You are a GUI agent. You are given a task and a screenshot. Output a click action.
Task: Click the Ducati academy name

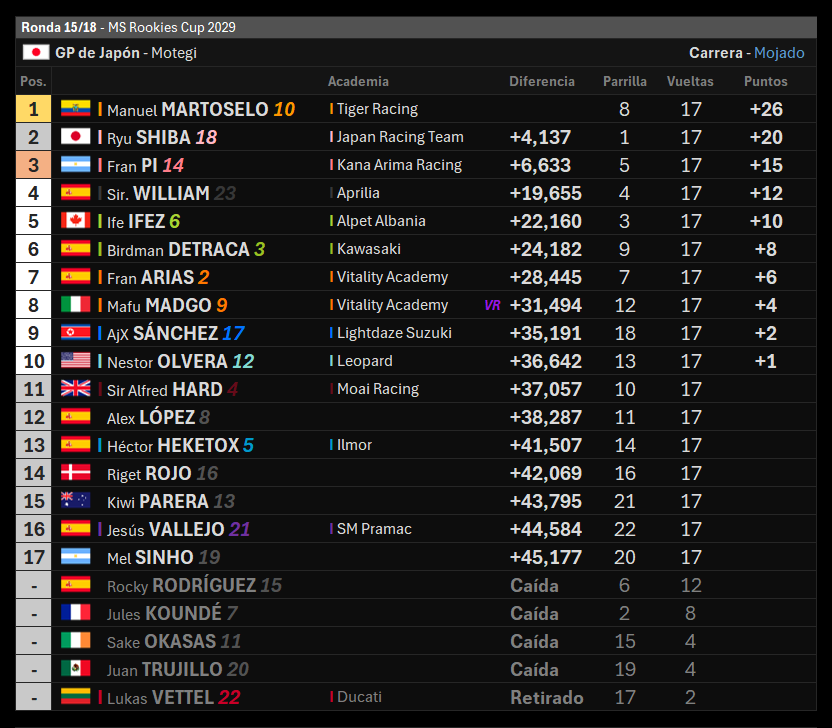pyautogui.click(x=359, y=697)
